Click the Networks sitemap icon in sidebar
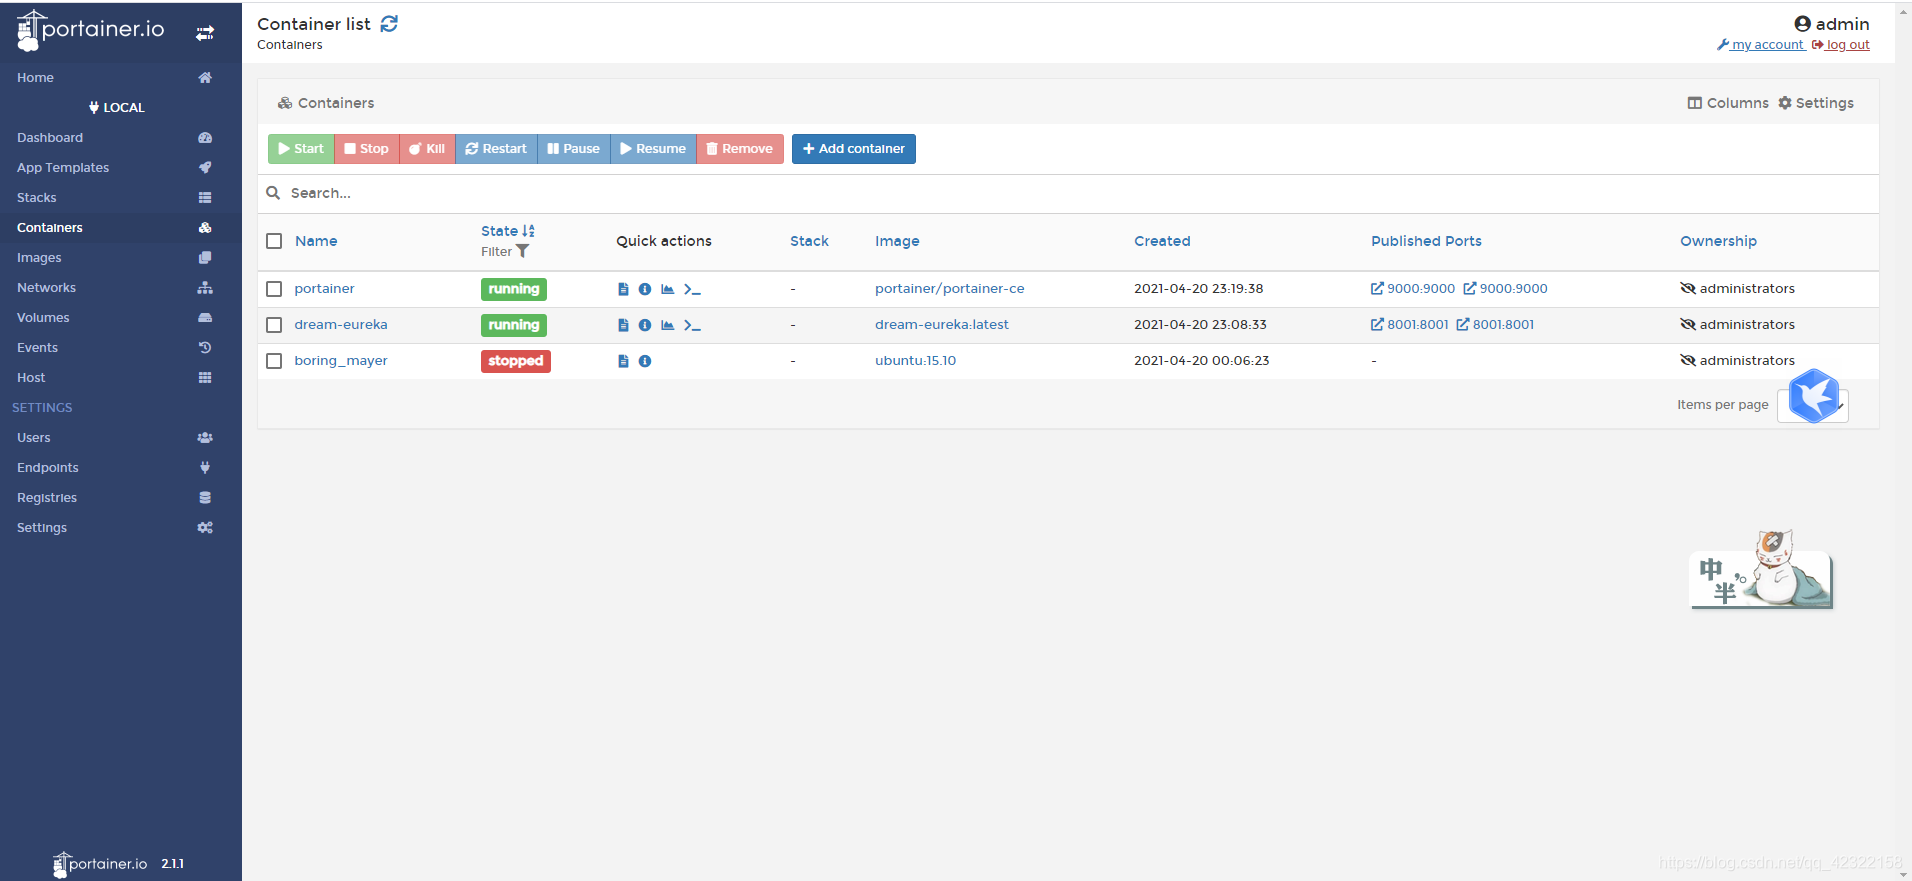The image size is (1912, 881). pos(205,287)
